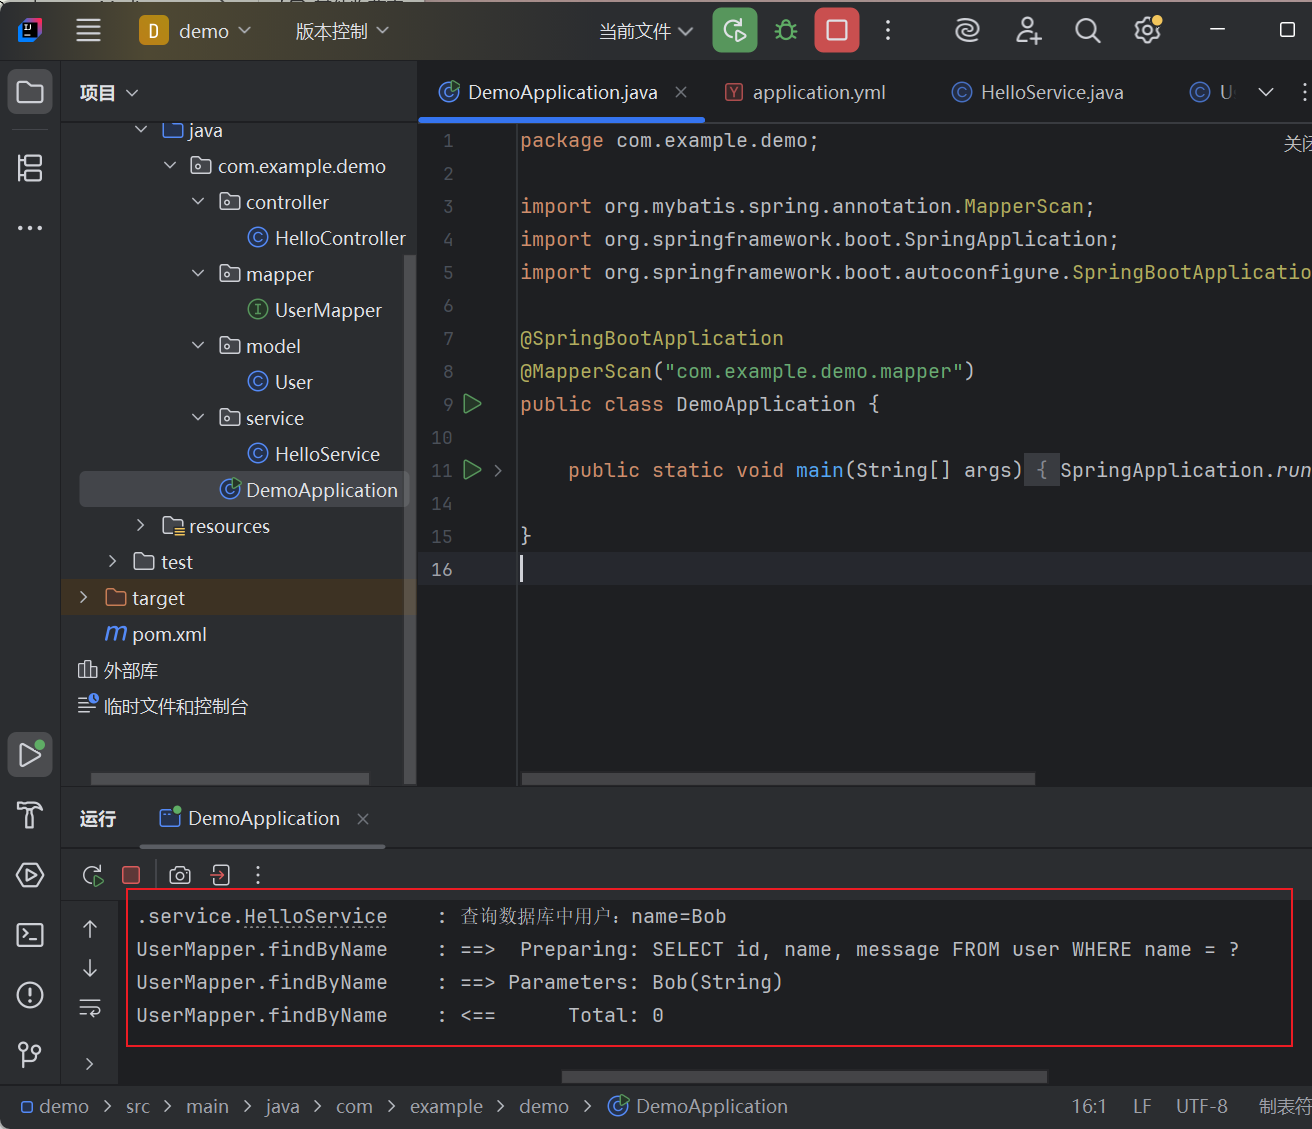Switch to HelloService.java tab
This screenshot has height=1129, width=1312.
1037,92
